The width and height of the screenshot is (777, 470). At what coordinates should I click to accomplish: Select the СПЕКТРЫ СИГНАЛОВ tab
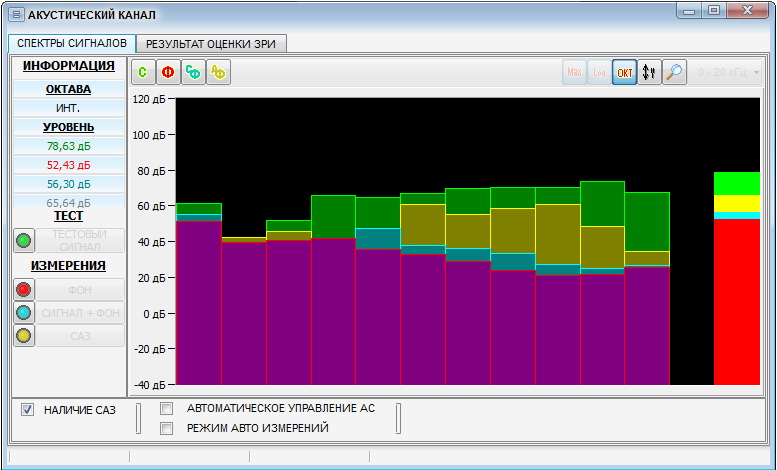(72, 44)
